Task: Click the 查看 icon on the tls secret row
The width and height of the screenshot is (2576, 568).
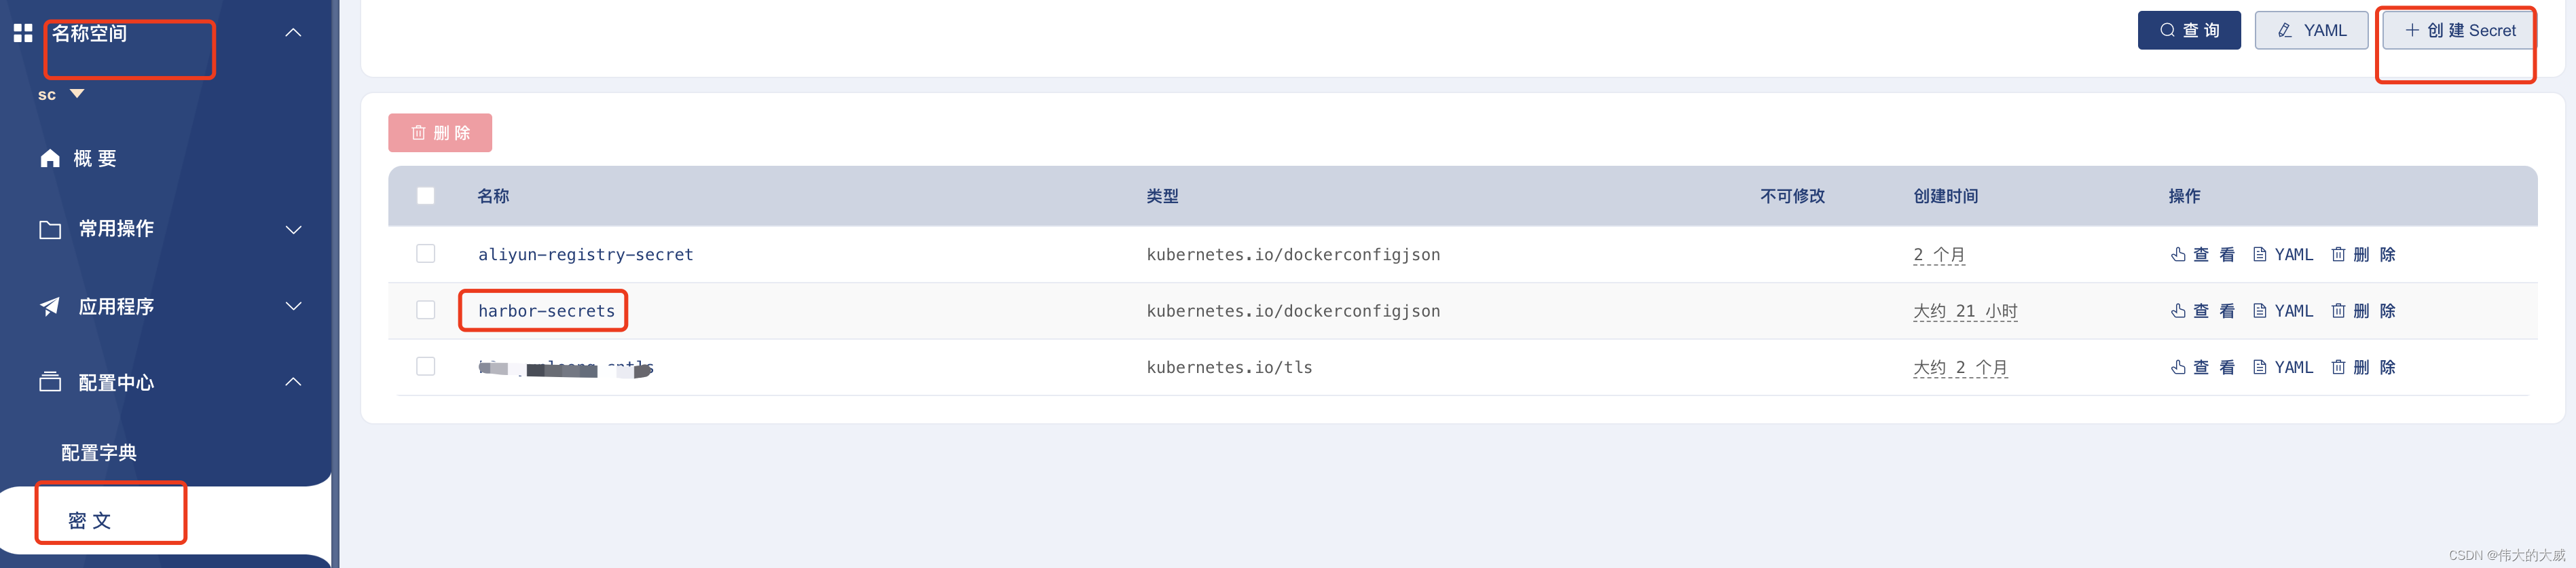Action: click(x=2179, y=366)
